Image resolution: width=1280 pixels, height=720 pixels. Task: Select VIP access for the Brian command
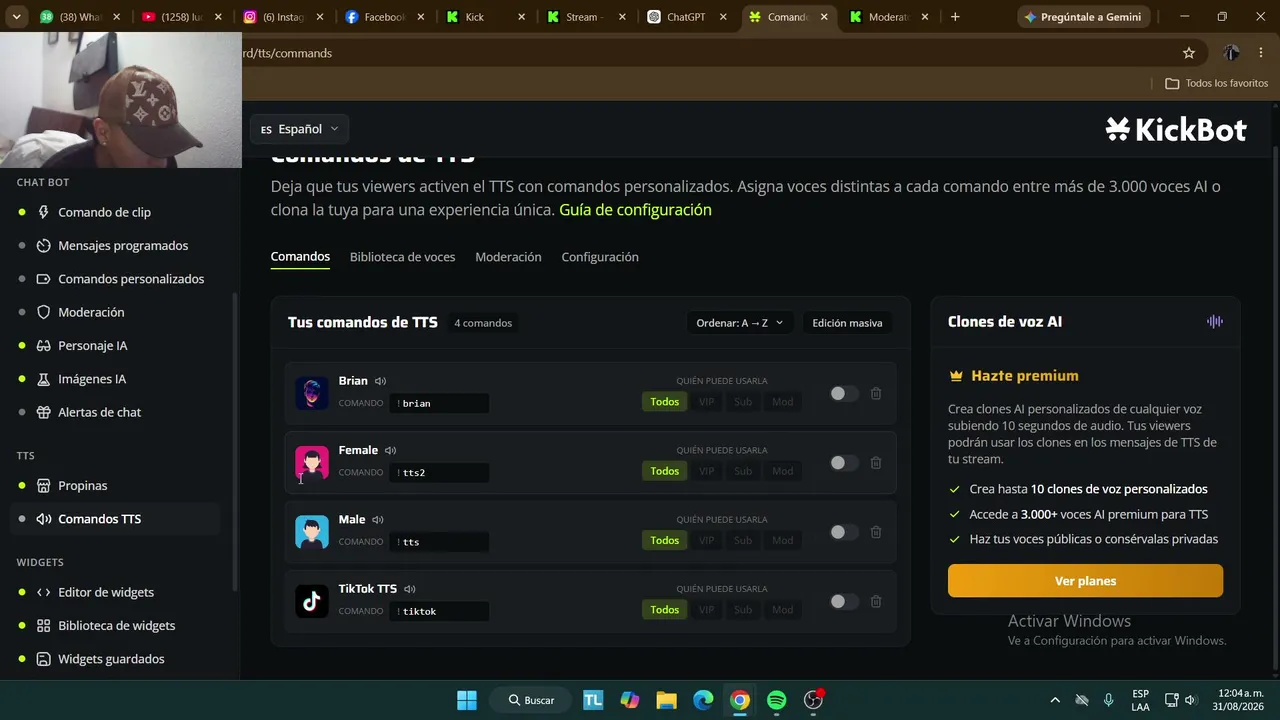(x=707, y=402)
